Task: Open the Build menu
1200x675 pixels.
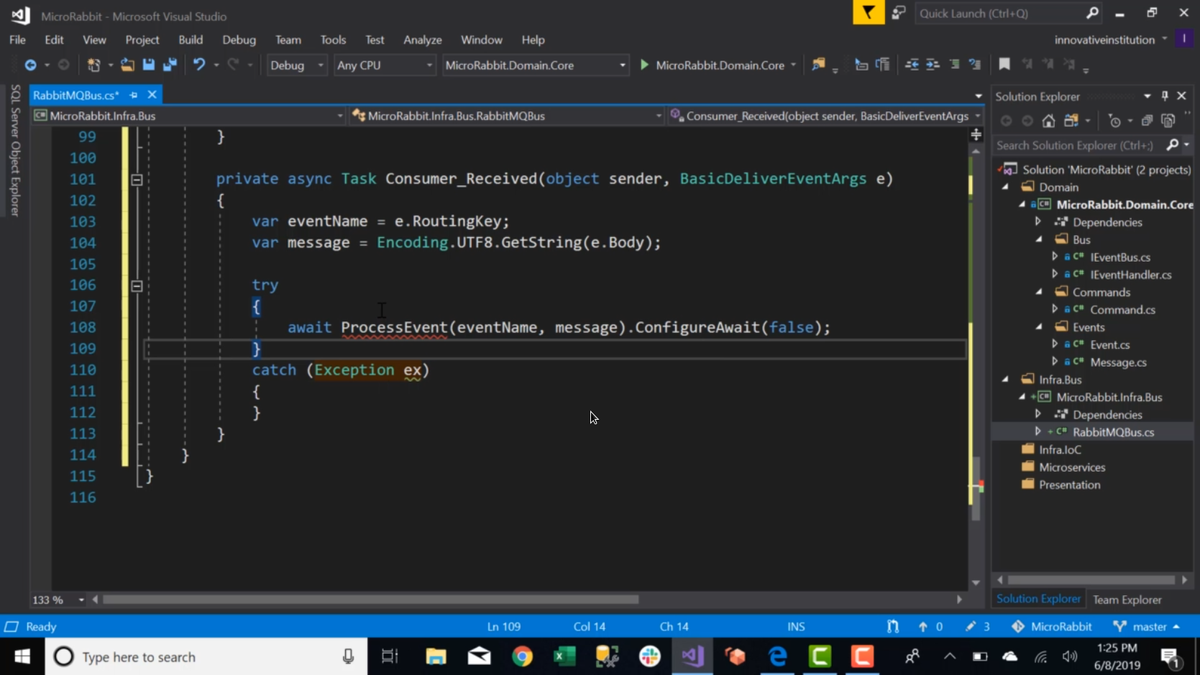Action: click(190, 40)
